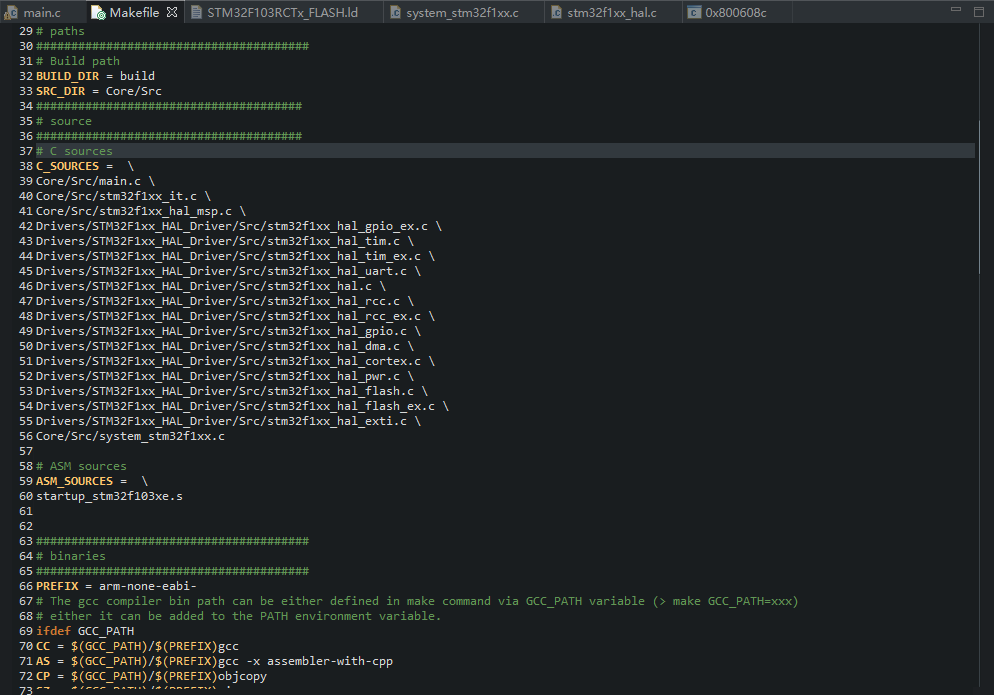
Task: Open the stm32f1xx_hal.c tab
Action: (610, 13)
